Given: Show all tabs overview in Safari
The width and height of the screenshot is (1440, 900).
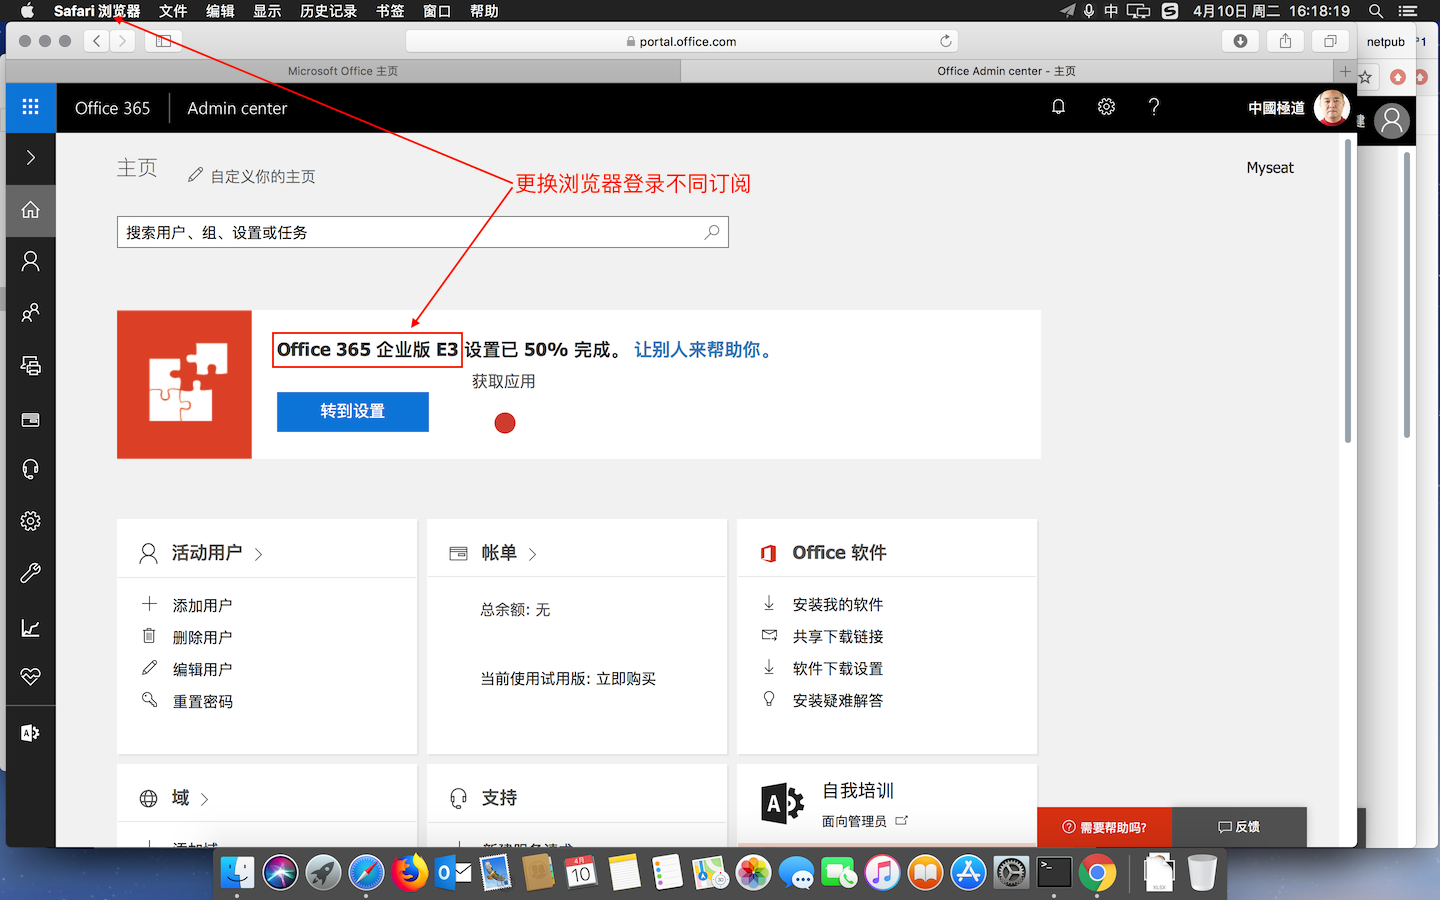Looking at the screenshot, I should tap(1330, 41).
